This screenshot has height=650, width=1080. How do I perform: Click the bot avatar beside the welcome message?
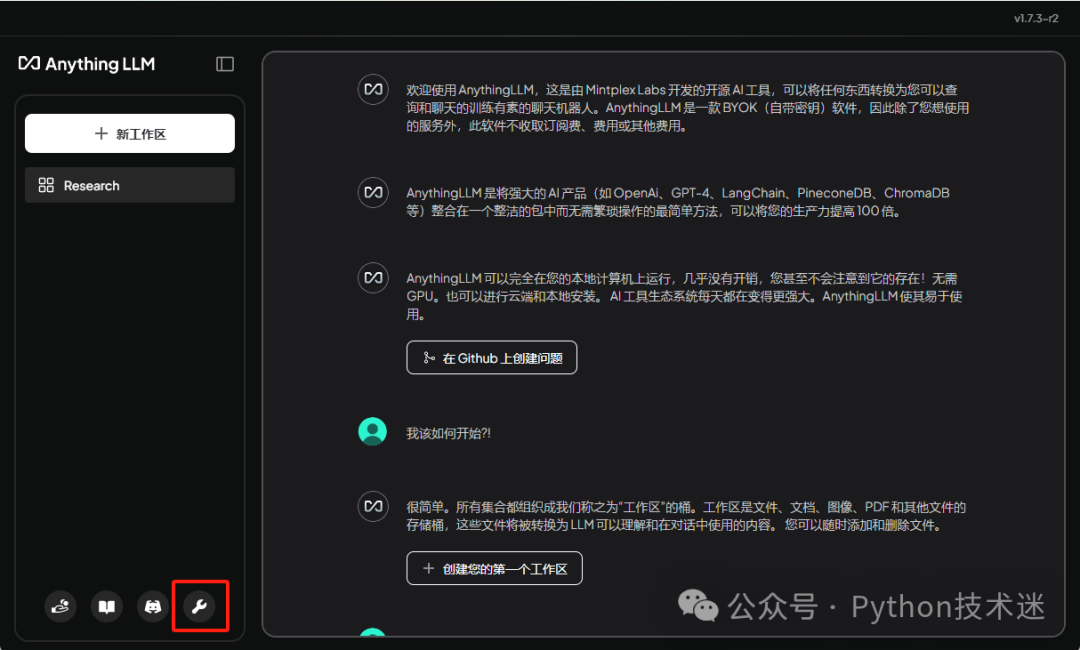373,90
